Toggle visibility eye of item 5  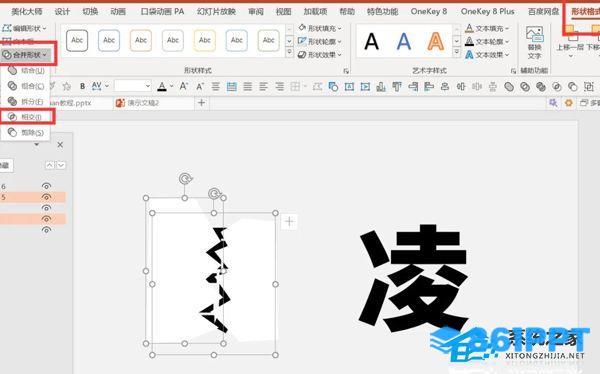pos(46,198)
